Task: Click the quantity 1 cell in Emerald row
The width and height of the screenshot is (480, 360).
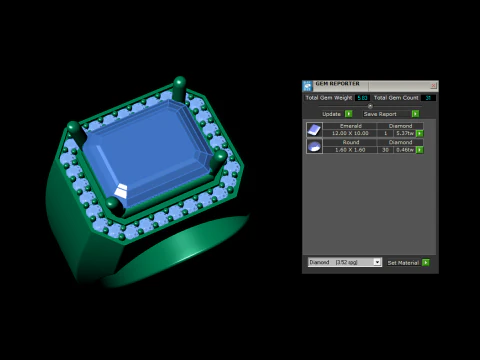Action: pyautogui.click(x=385, y=133)
